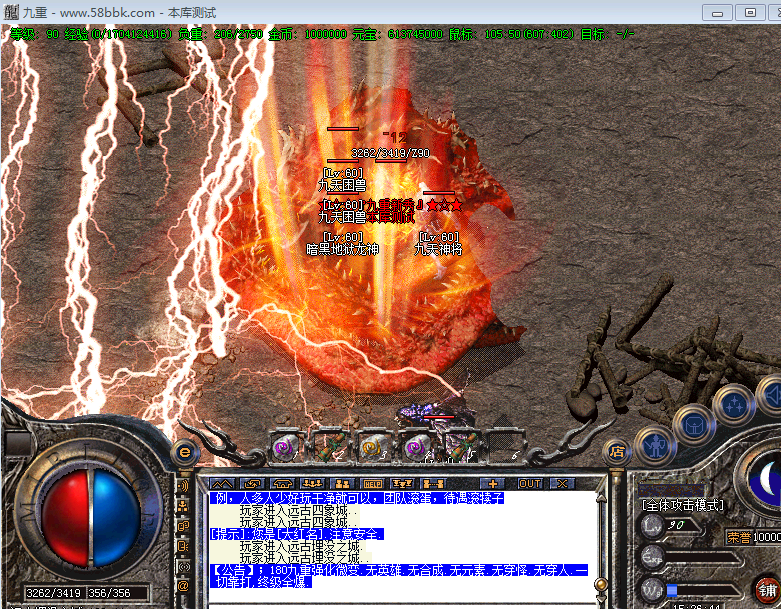
Task: Click the trophy ranking icon in chat toolbar
Action: click(402, 484)
